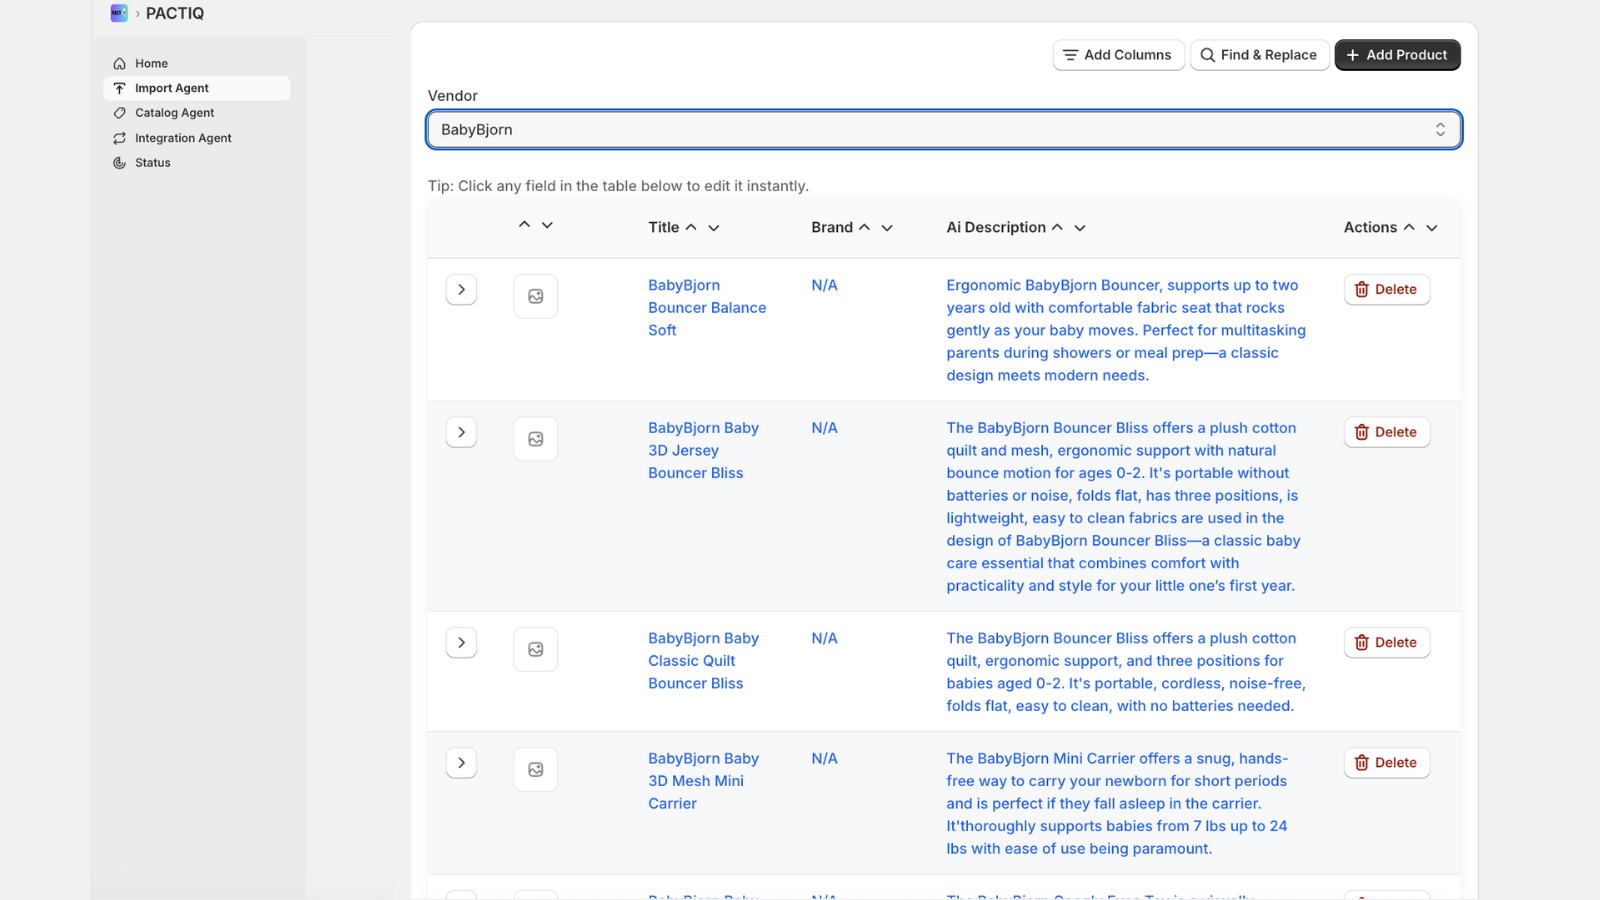Delete the 3D Mesh Mini Carrier product
Image resolution: width=1600 pixels, height=900 pixels.
[1387, 763]
